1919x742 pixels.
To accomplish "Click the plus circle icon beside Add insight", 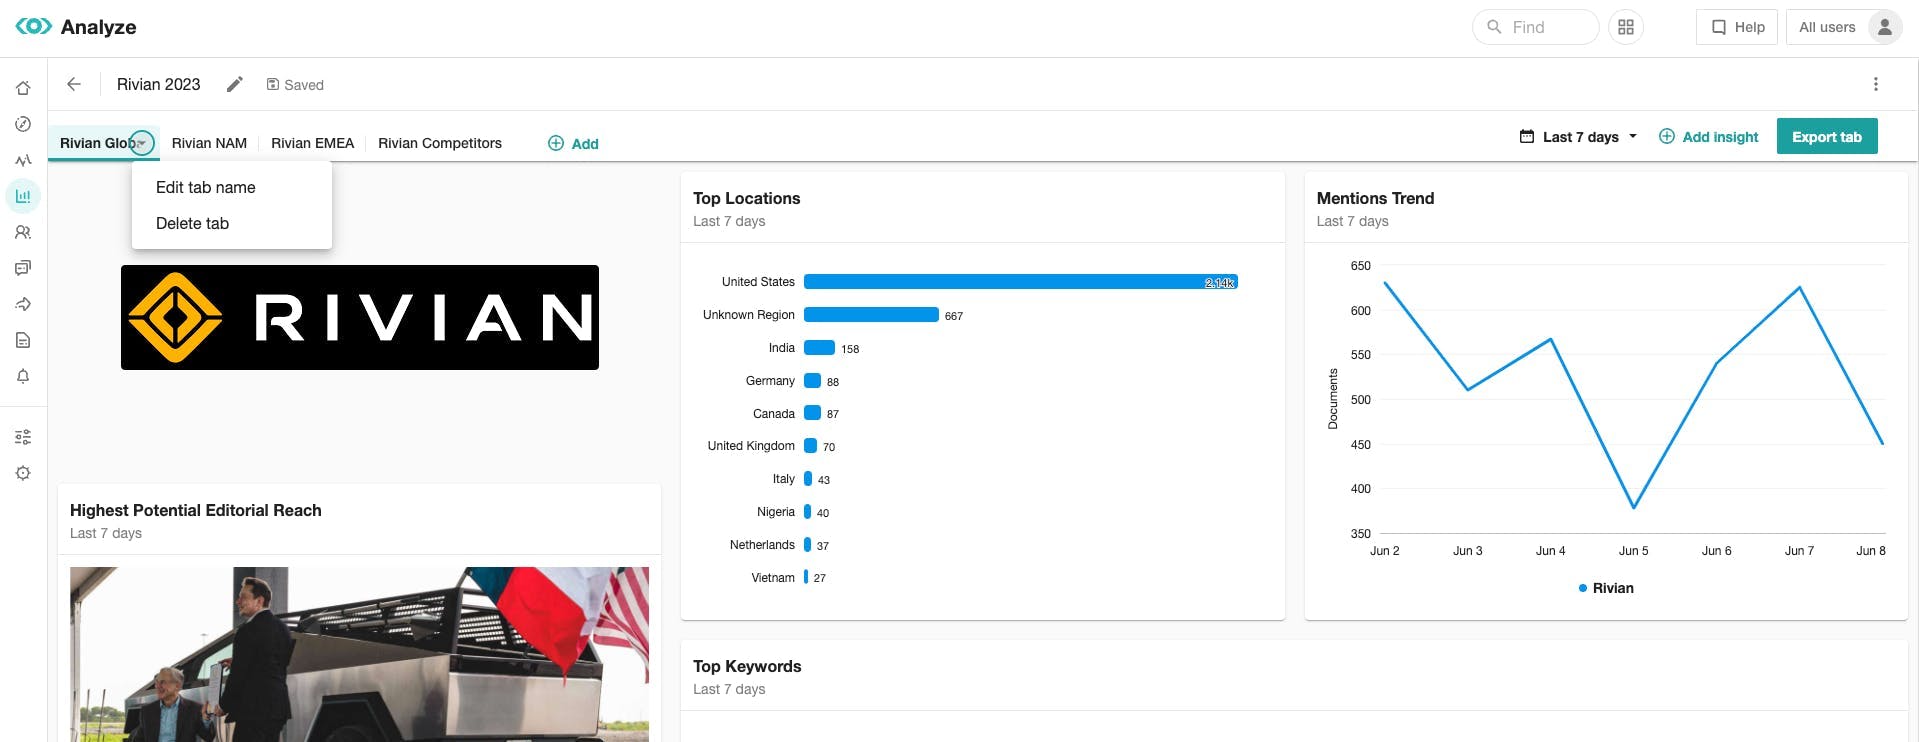I will pos(1667,136).
